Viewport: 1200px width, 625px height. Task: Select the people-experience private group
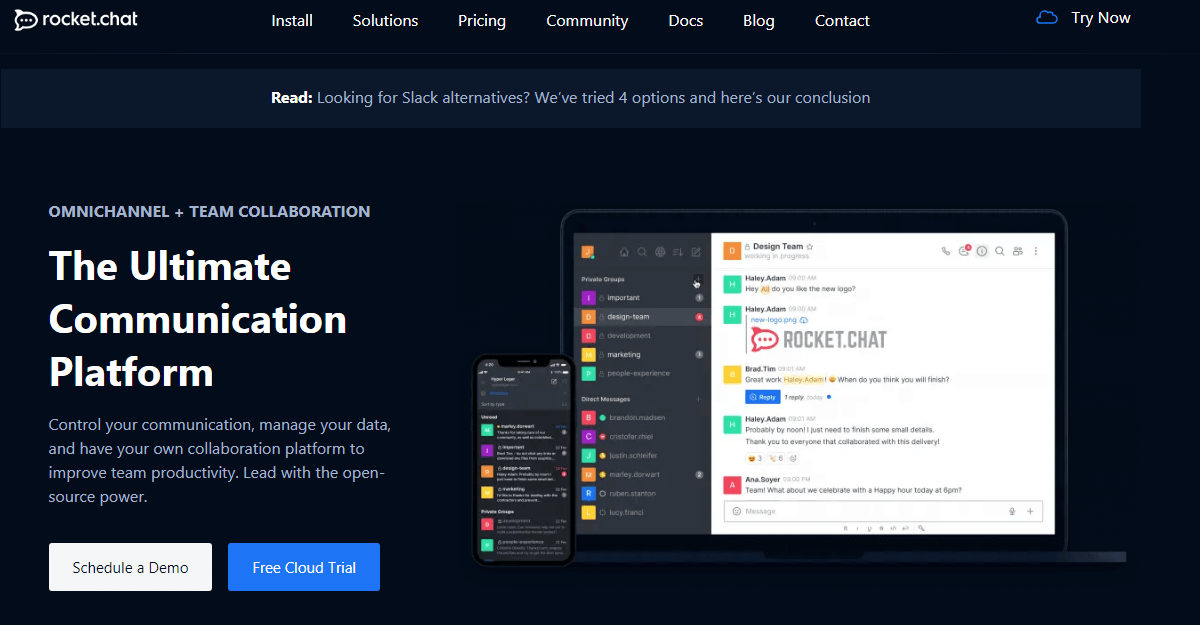[643, 374]
